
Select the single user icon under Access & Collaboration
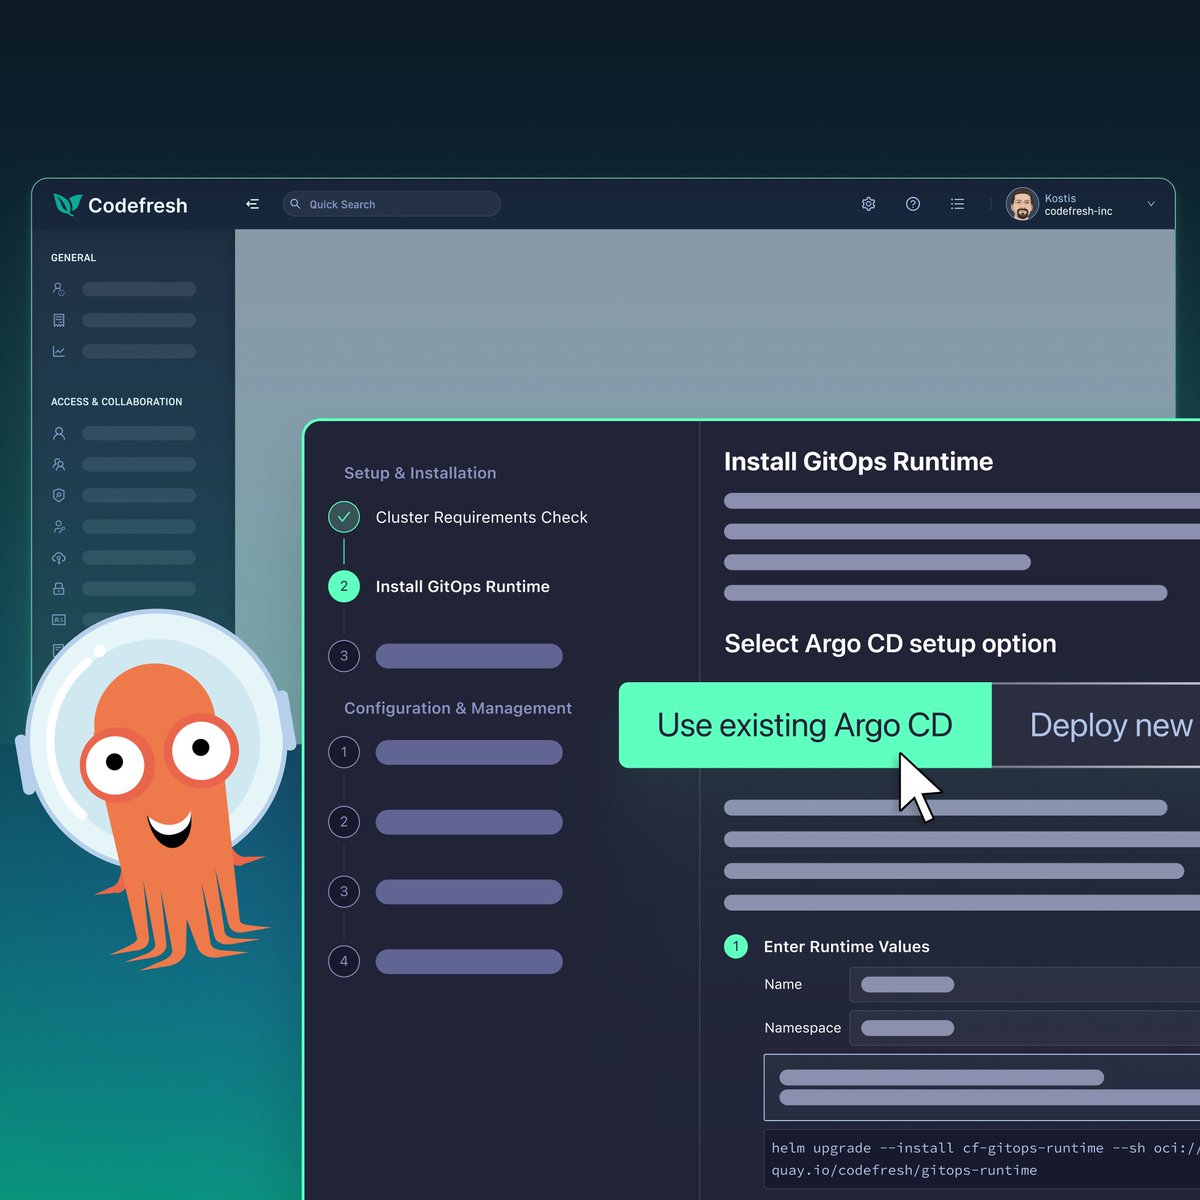coord(59,433)
